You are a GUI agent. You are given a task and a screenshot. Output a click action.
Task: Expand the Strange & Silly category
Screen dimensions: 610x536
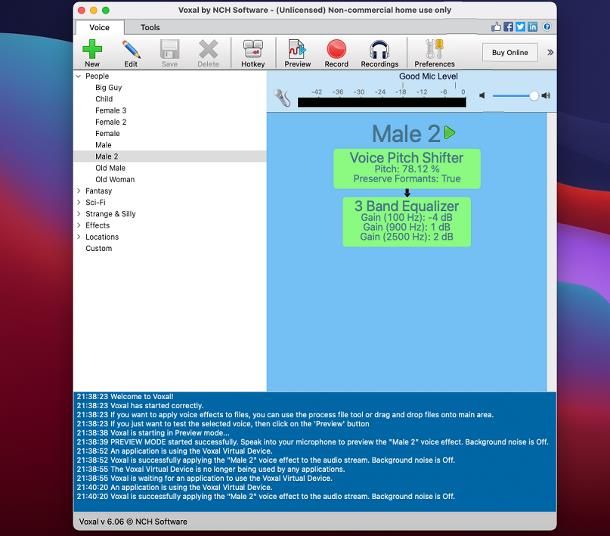[79, 214]
